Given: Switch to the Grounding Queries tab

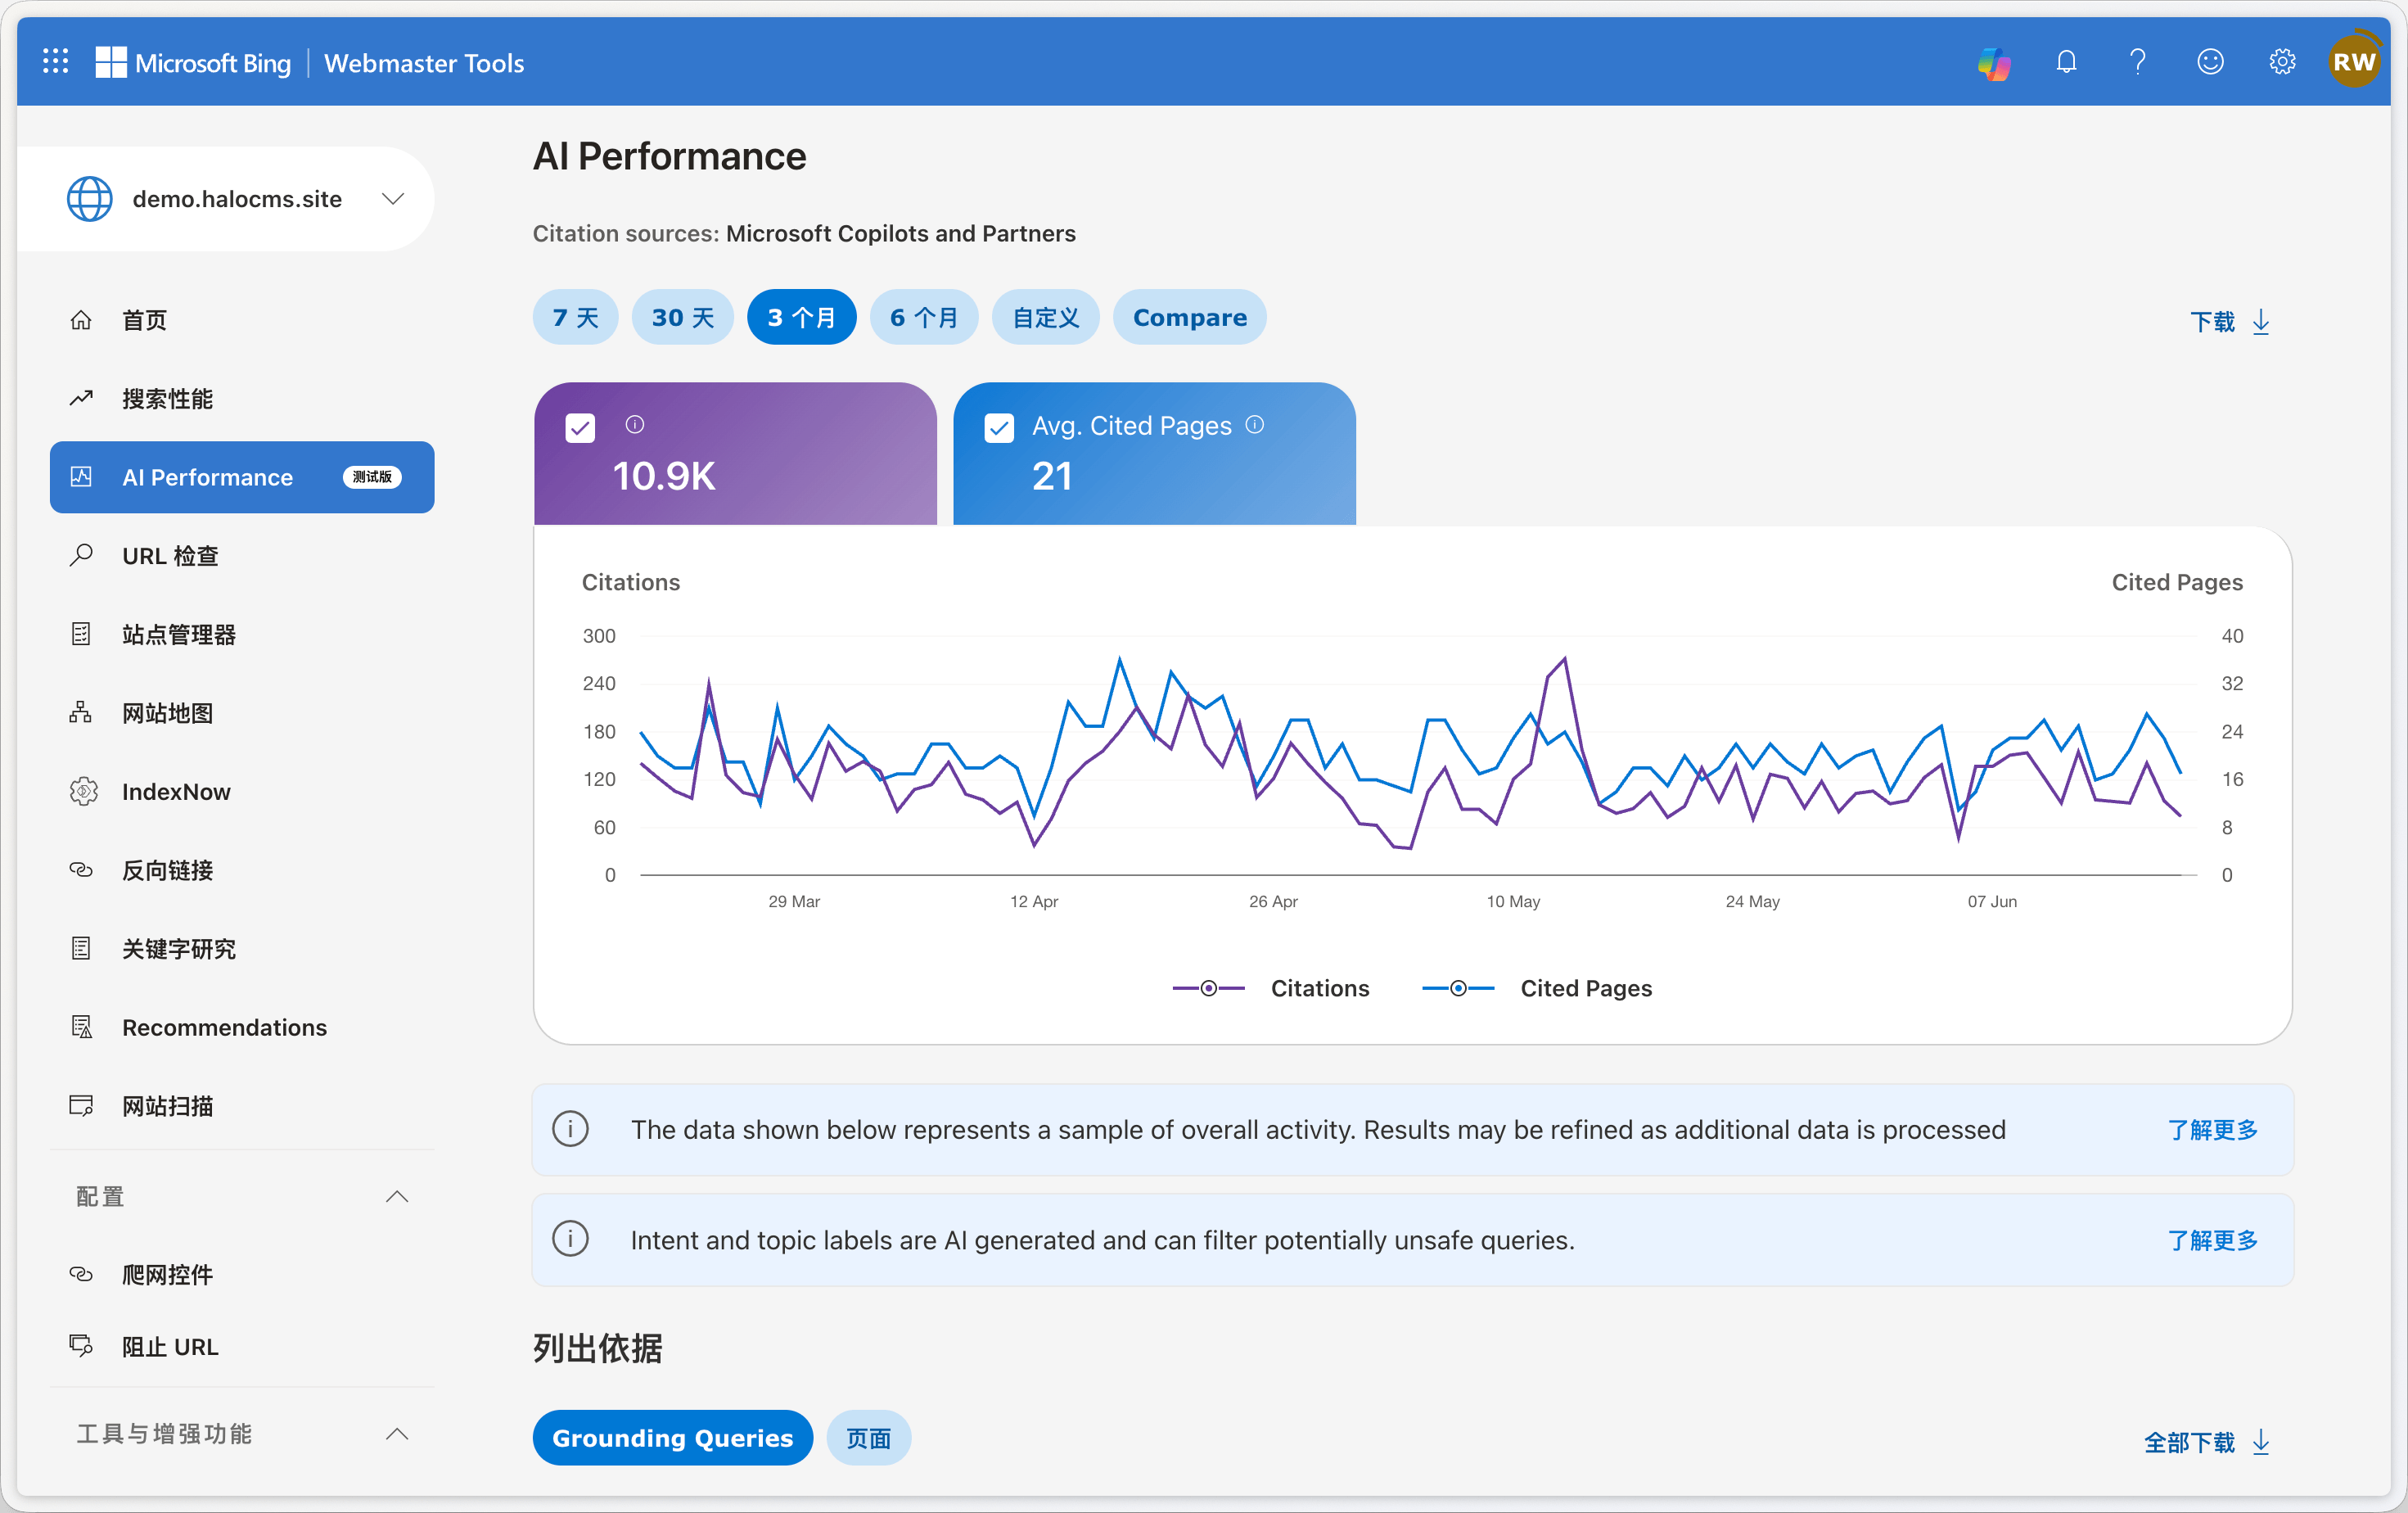Looking at the screenshot, I should click(673, 1437).
